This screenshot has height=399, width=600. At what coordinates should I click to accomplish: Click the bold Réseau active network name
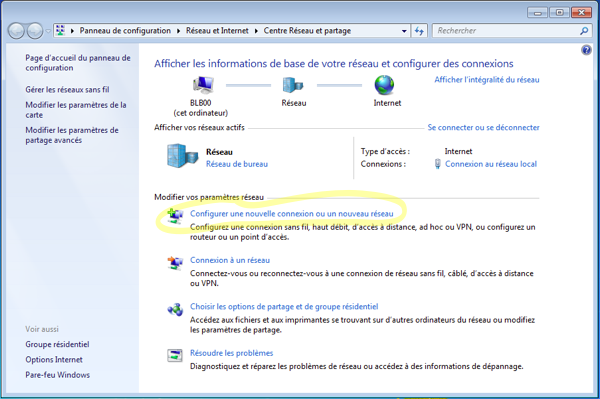(x=219, y=152)
